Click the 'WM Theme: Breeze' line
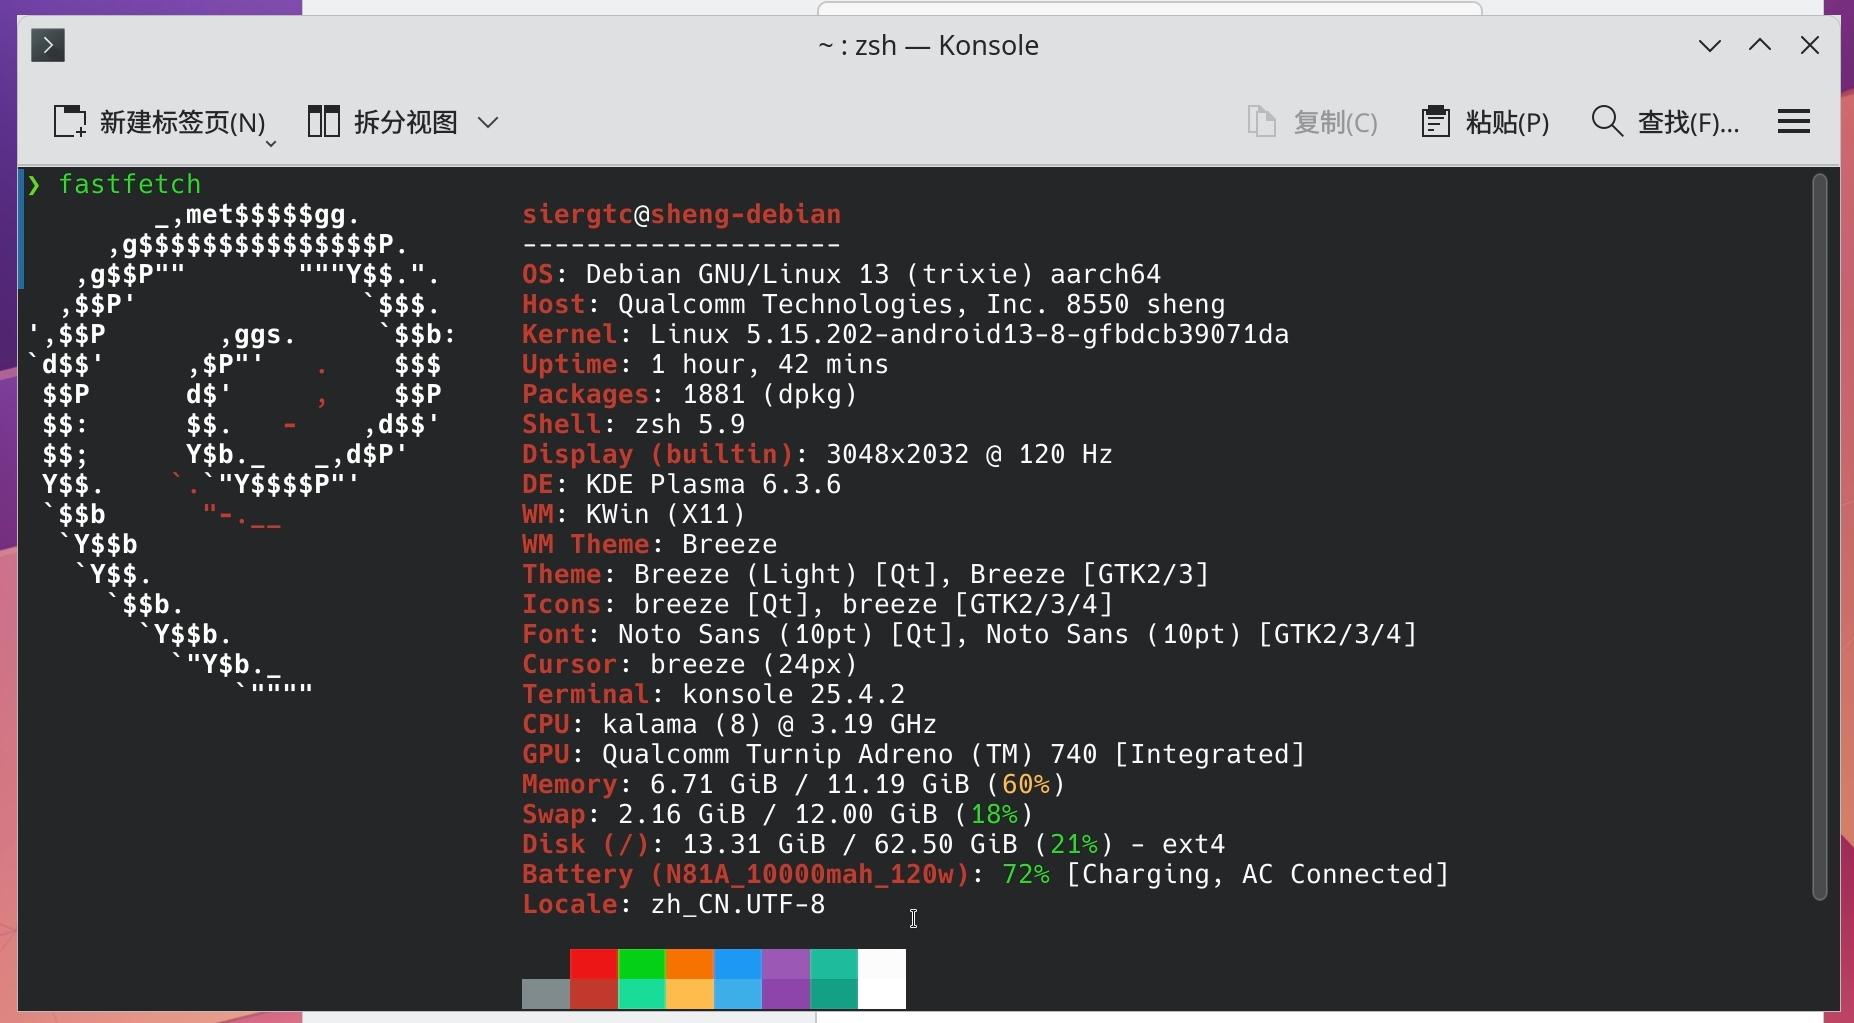 (x=650, y=544)
